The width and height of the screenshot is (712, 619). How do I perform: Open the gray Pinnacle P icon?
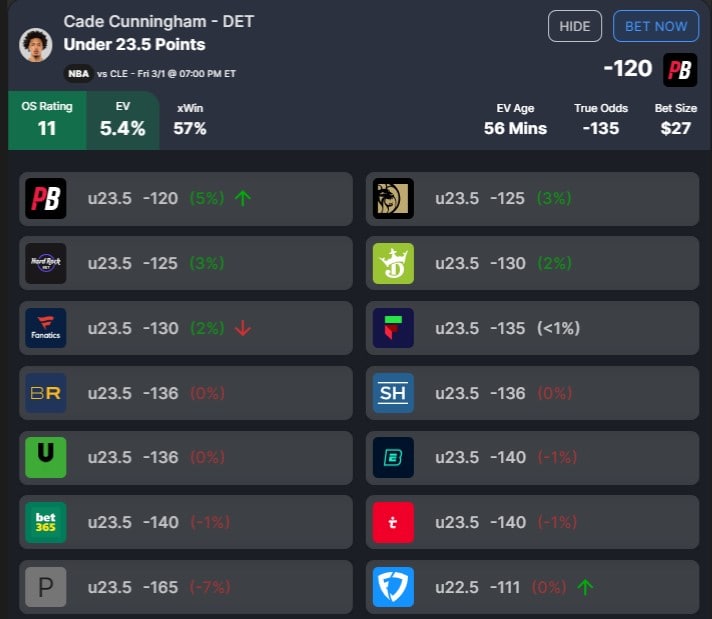coord(46,587)
